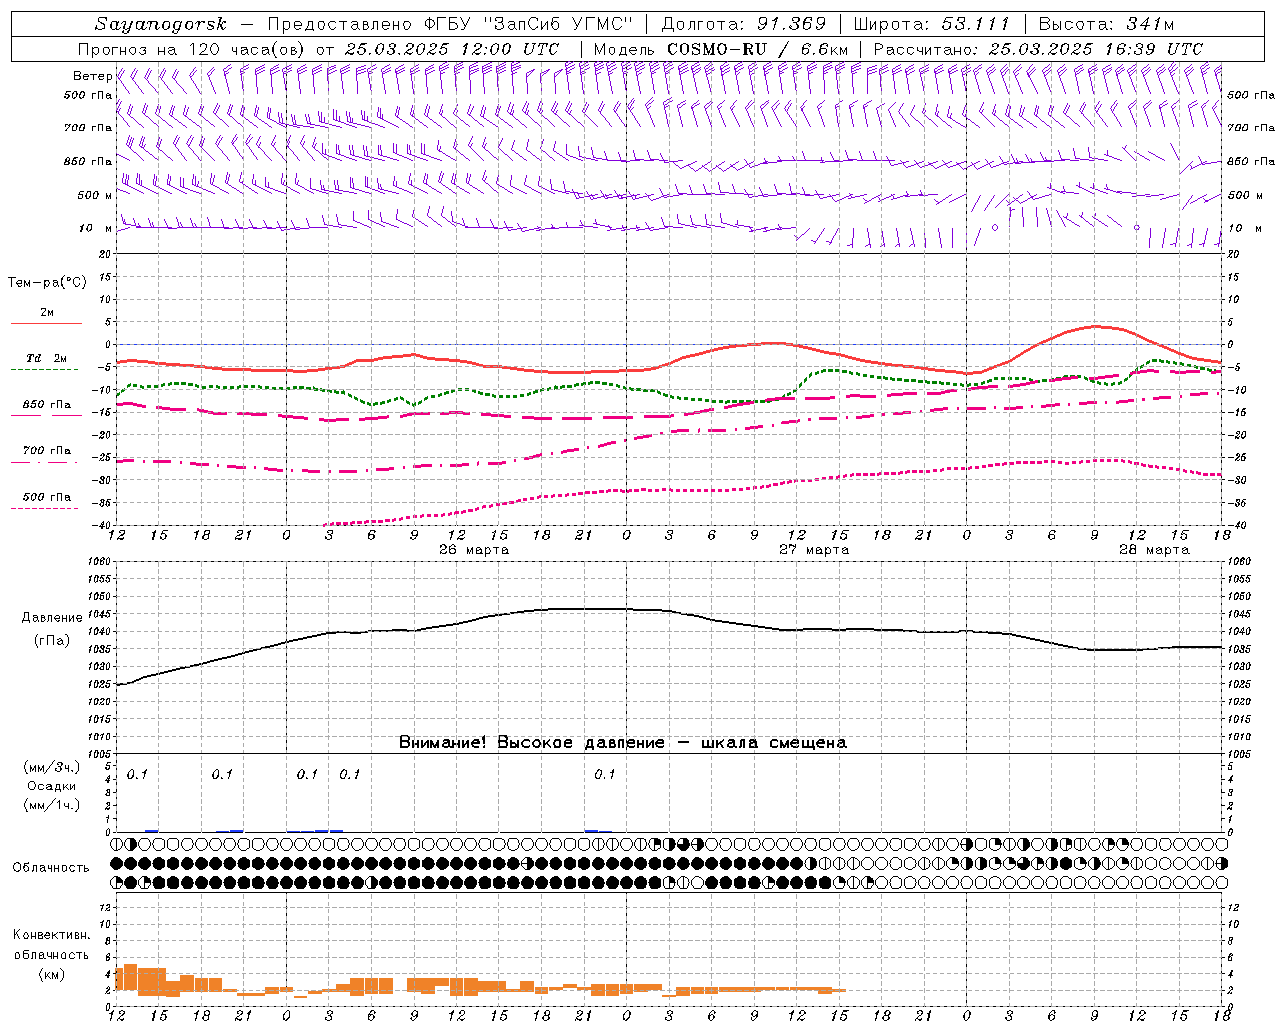Click the model name "COSMO-RU / 6.6км"
1280x1024 pixels.
[758, 49]
